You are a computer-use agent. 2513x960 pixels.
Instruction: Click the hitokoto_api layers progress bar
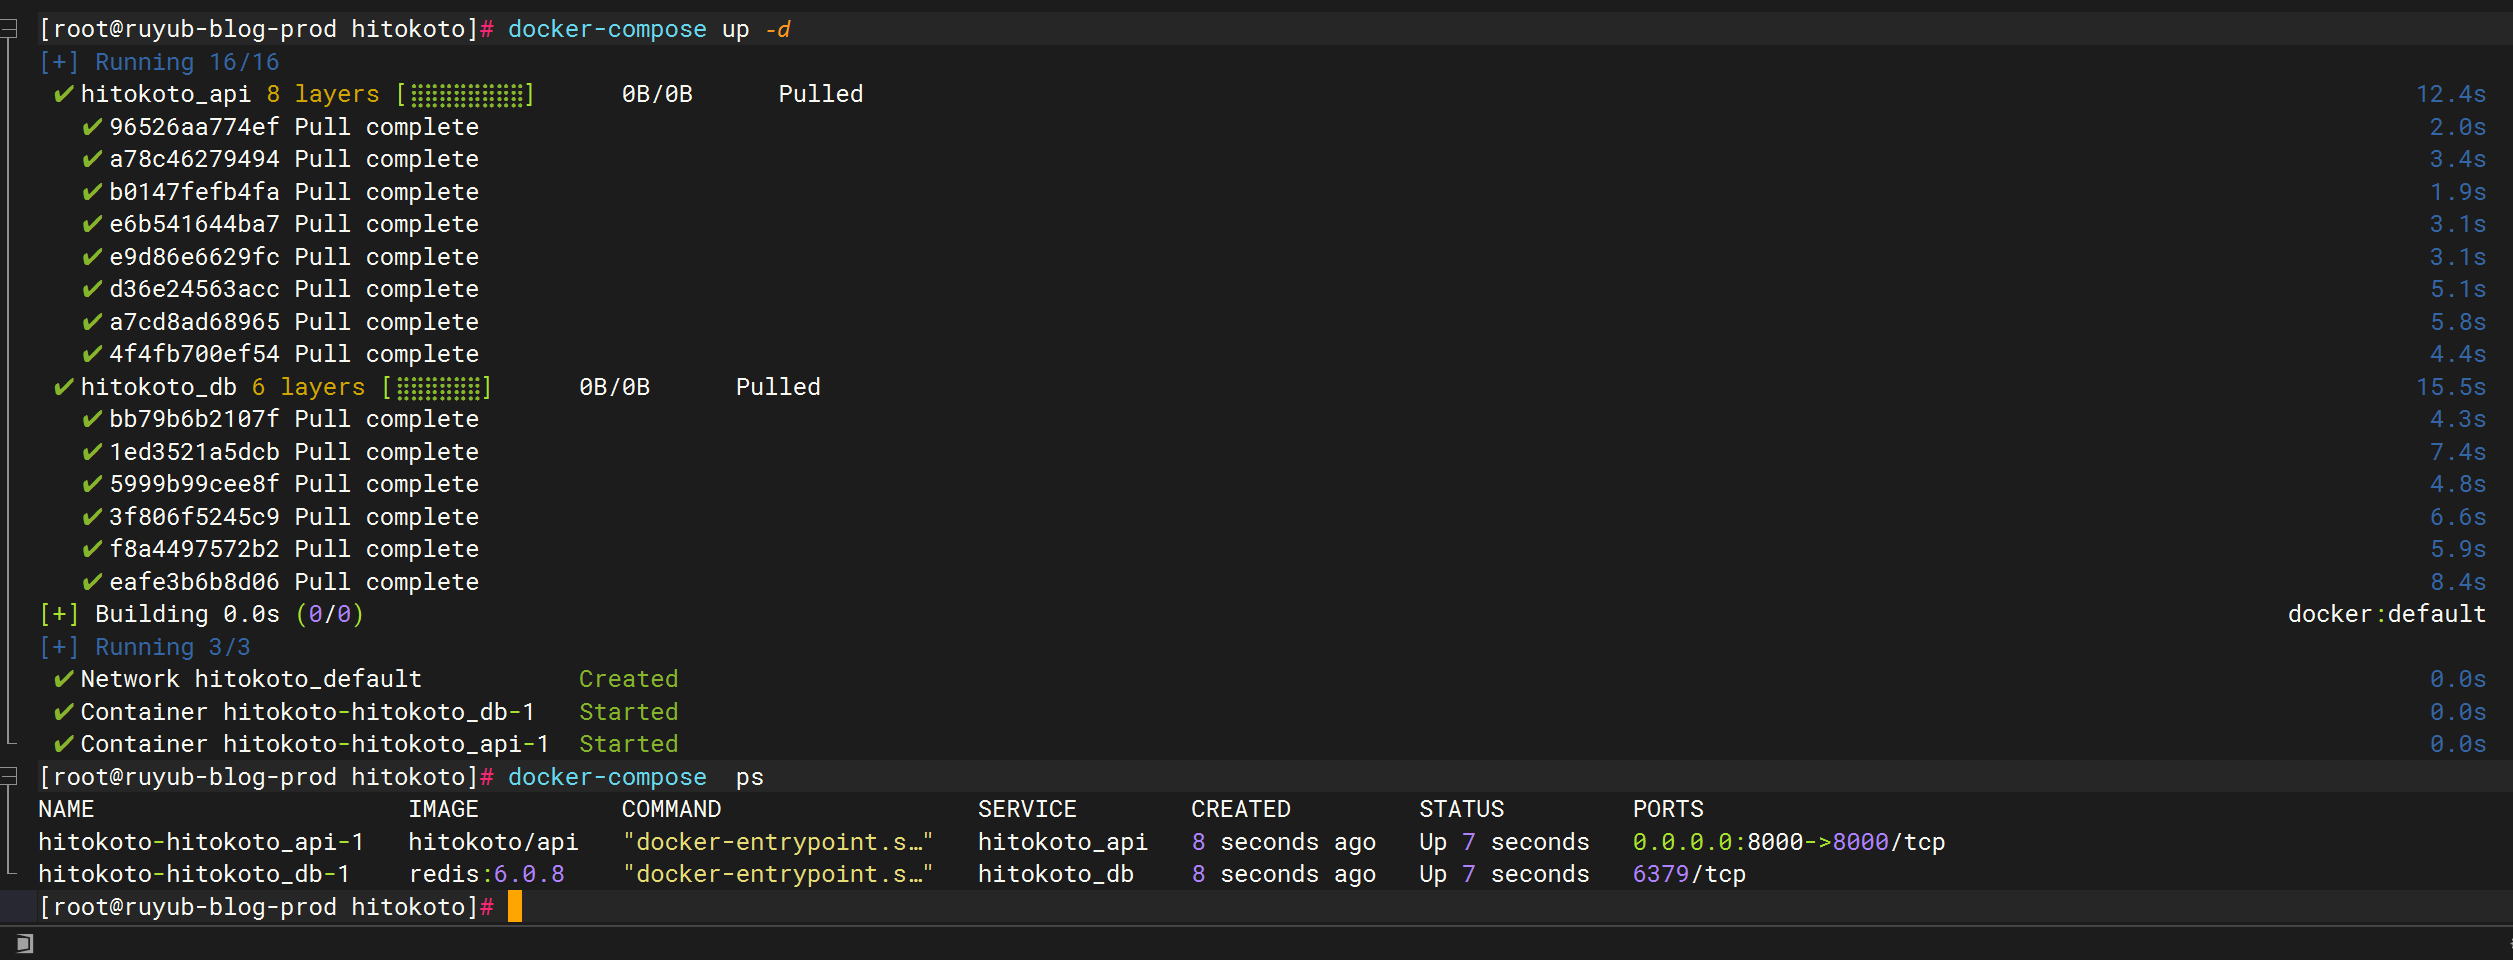pos(466,95)
